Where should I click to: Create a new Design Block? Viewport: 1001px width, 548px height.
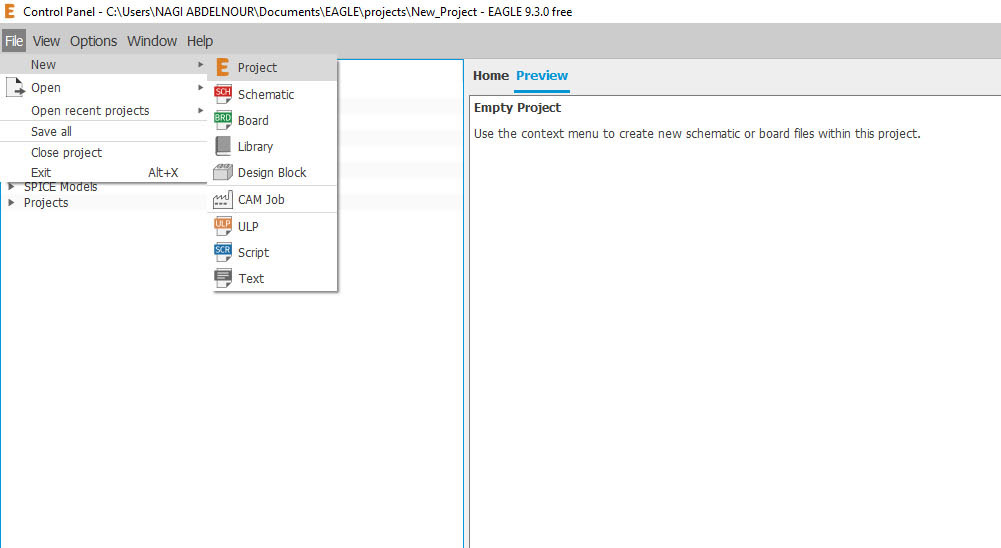(x=273, y=172)
